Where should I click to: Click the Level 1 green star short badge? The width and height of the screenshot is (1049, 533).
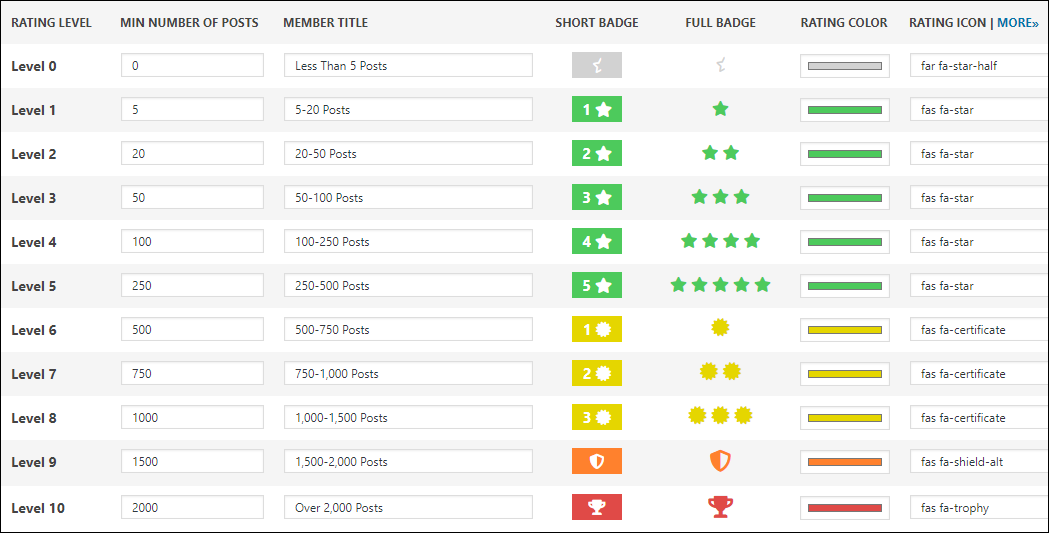point(597,110)
